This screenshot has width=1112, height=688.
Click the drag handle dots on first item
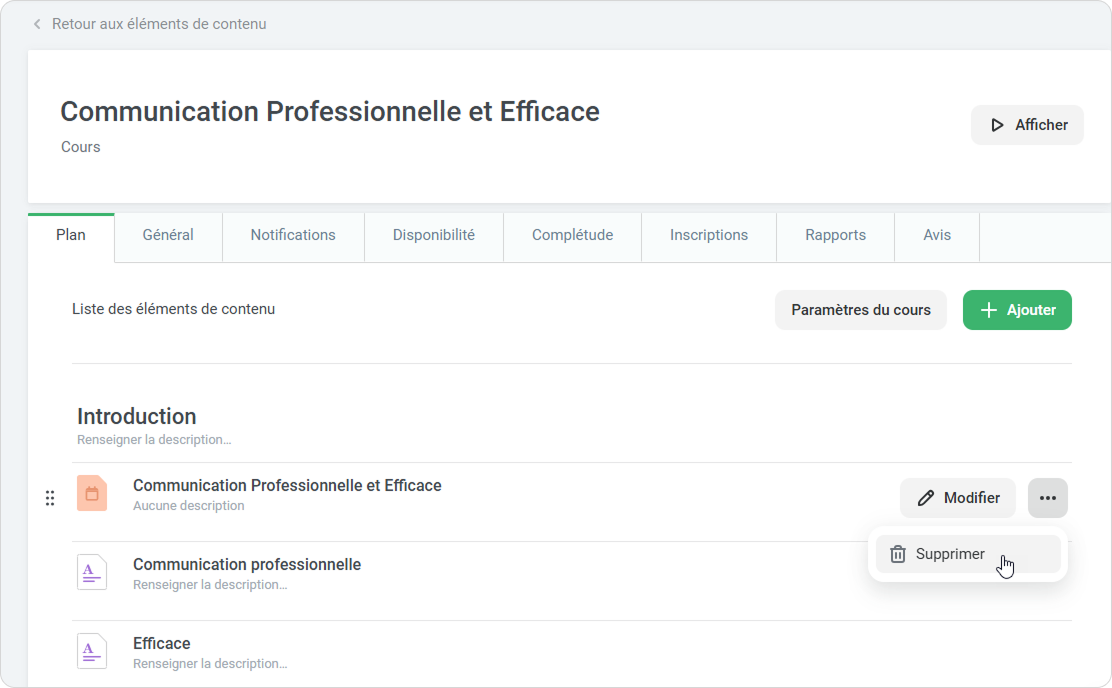[x=50, y=498]
